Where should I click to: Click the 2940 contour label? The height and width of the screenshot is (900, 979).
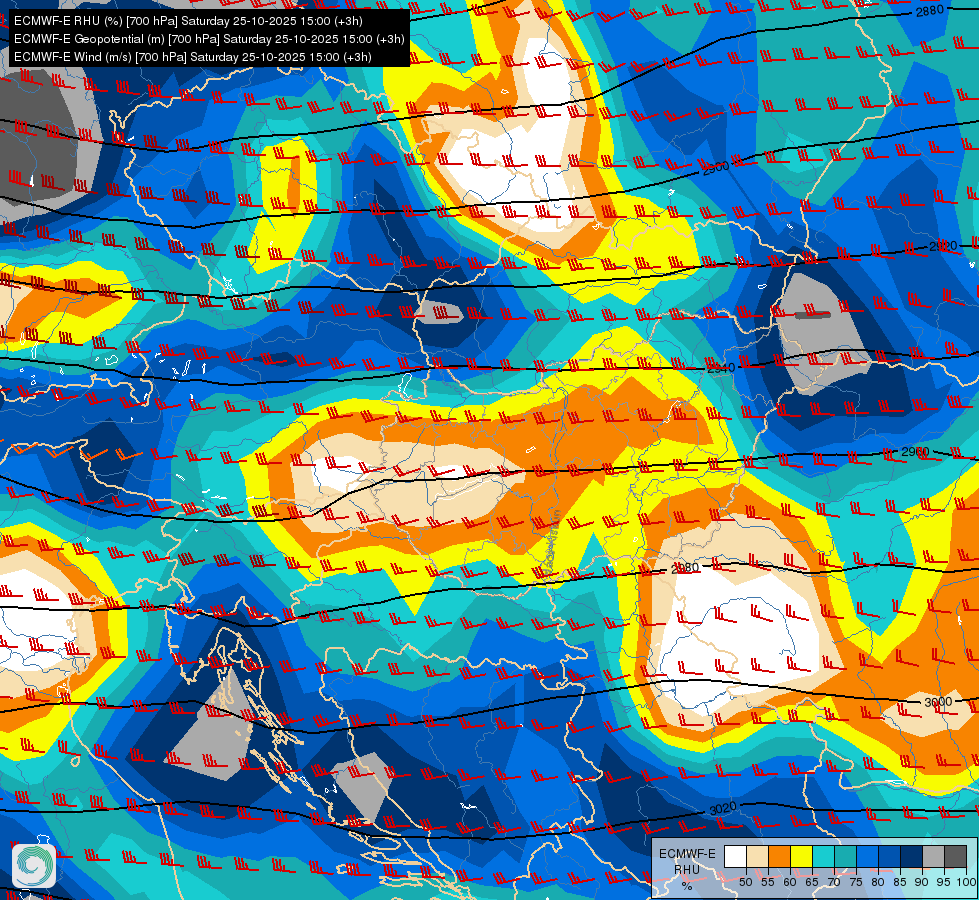tap(721, 368)
